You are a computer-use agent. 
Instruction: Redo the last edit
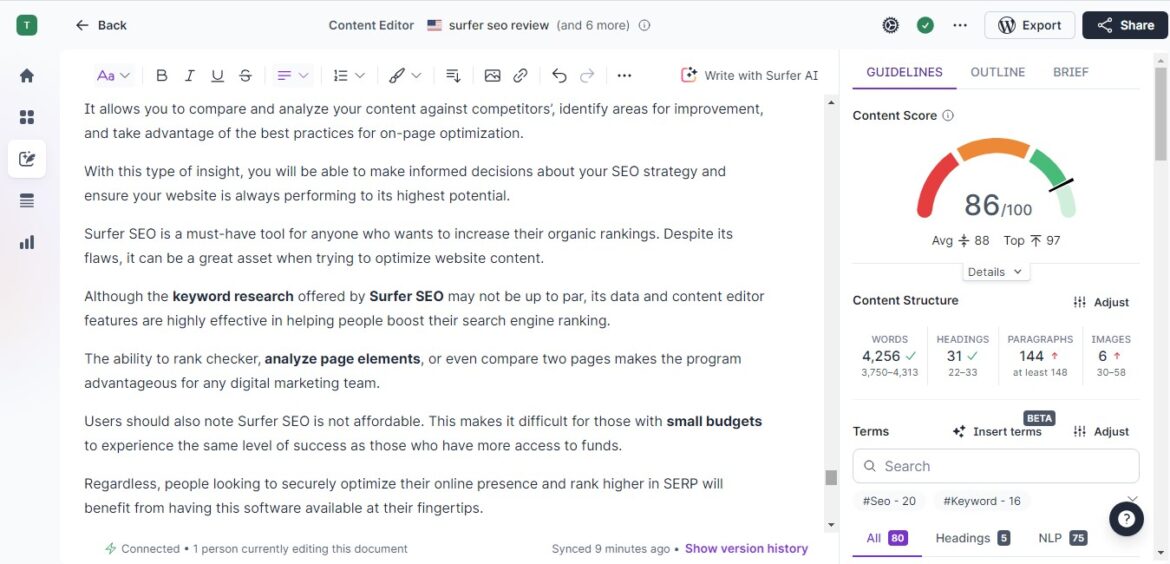(587, 75)
